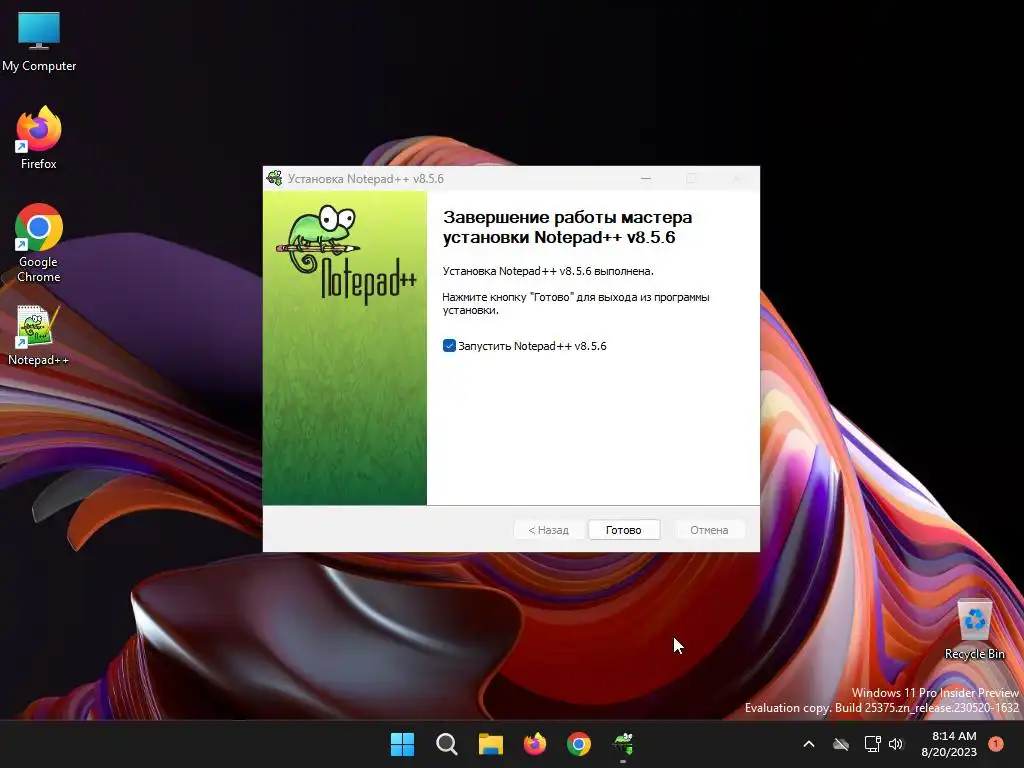This screenshot has height=768, width=1024.
Task: Open taskbar Search
Action: click(447, 744)
